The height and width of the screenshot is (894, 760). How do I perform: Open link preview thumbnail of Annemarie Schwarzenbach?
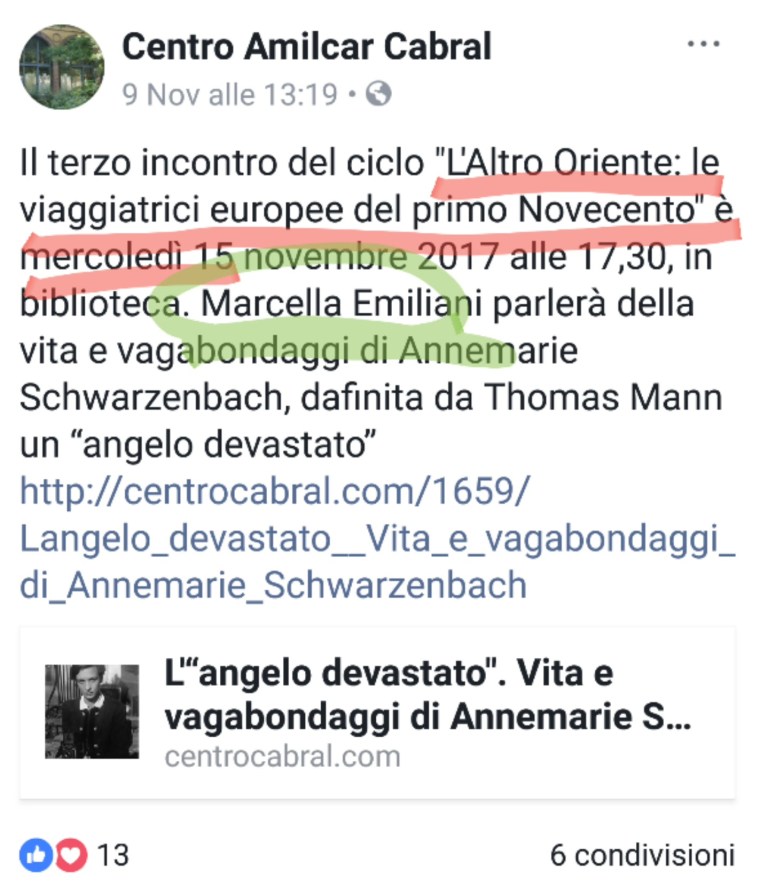click(x=92, y=712)
